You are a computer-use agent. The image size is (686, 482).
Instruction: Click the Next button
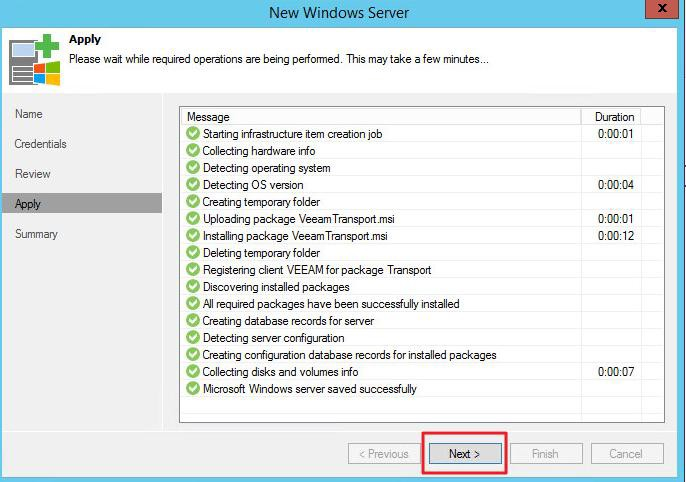pos(464,454)
